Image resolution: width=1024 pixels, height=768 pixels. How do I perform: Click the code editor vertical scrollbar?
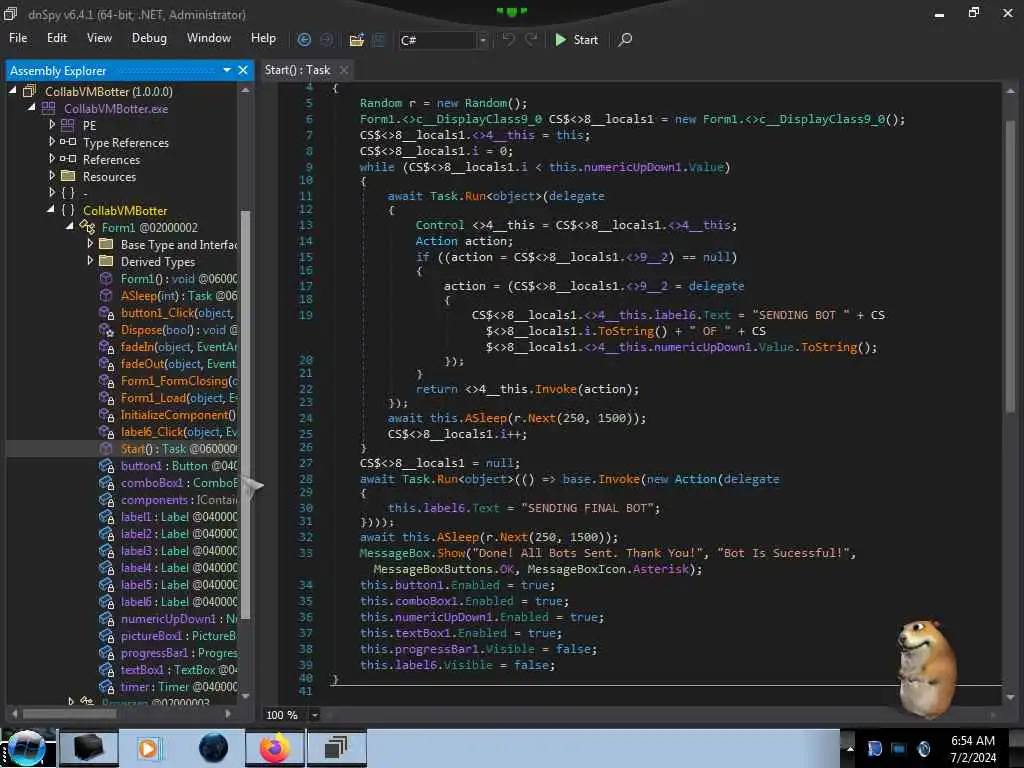1010,266
